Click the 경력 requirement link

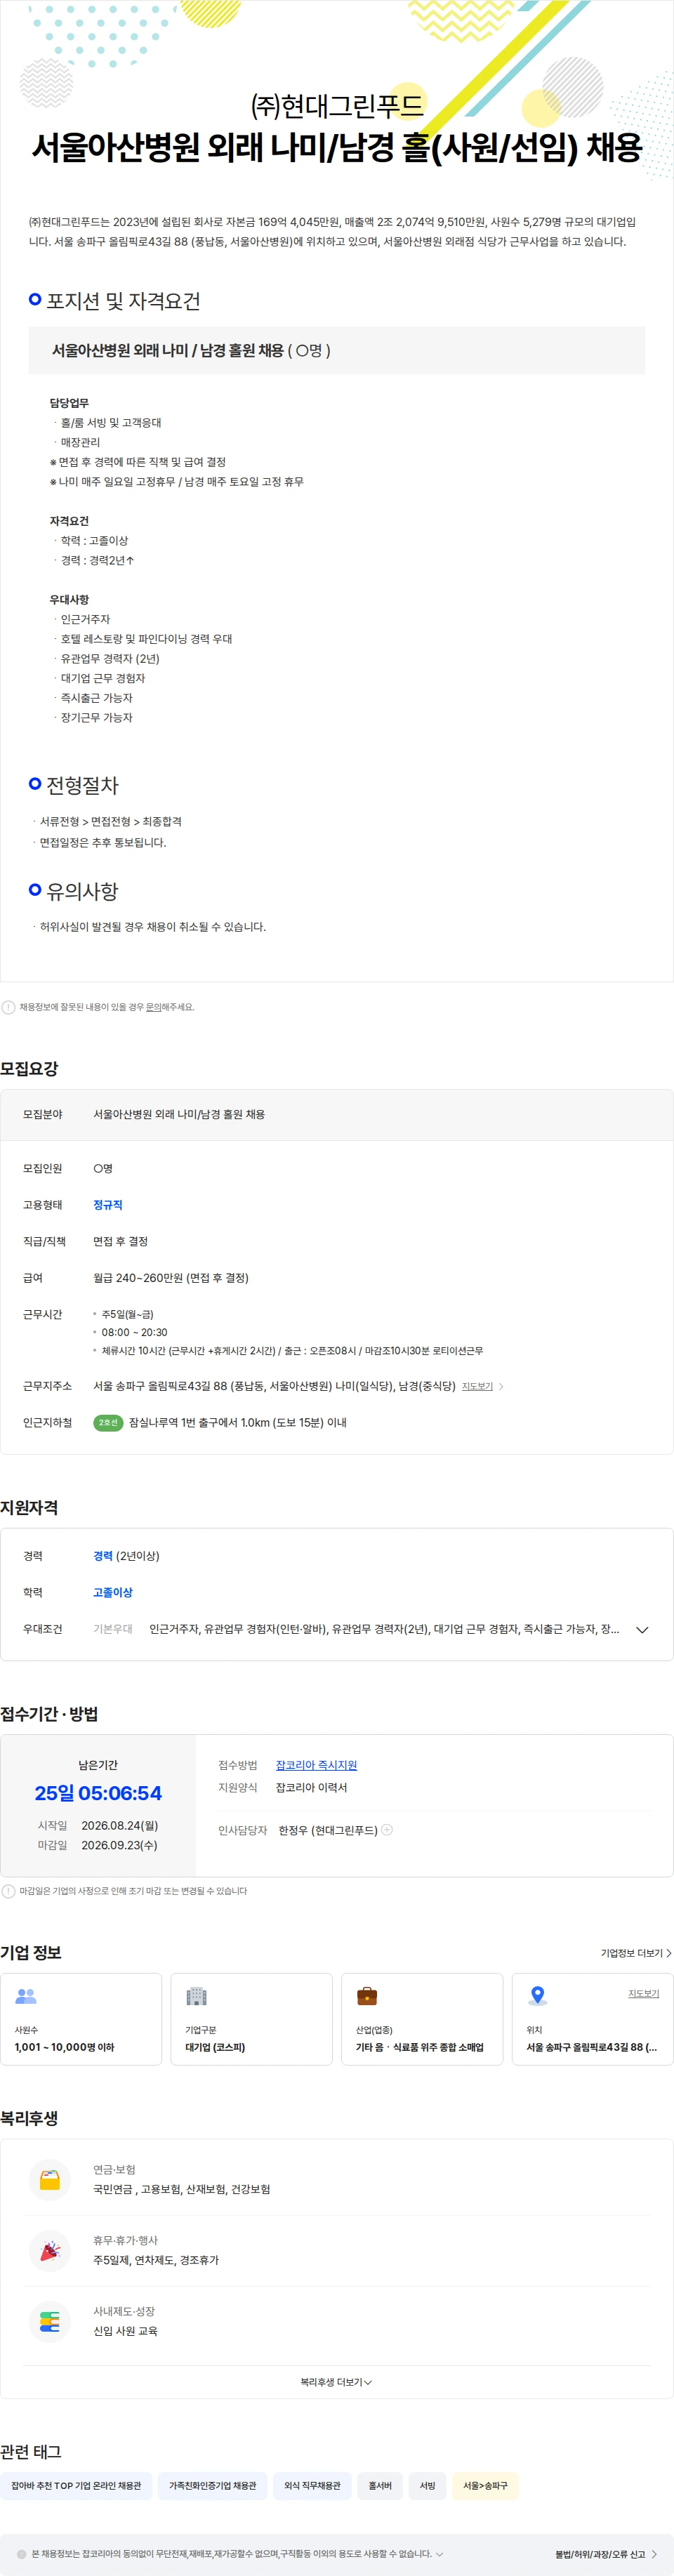103,1556
